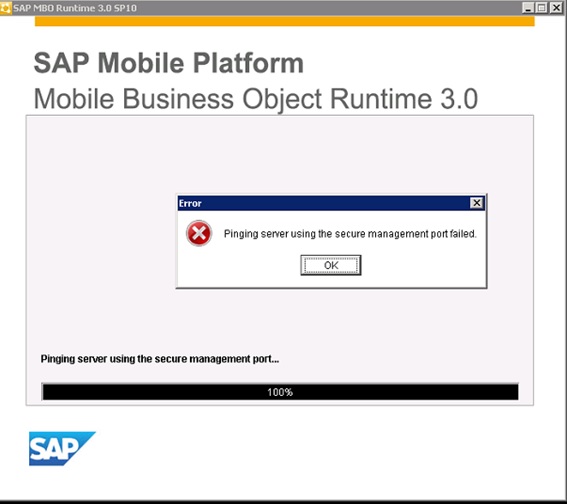Screen dimensions: 567x504
Task: Maximize the SAP MBO Runtime window
Action: tap(541, 8)
